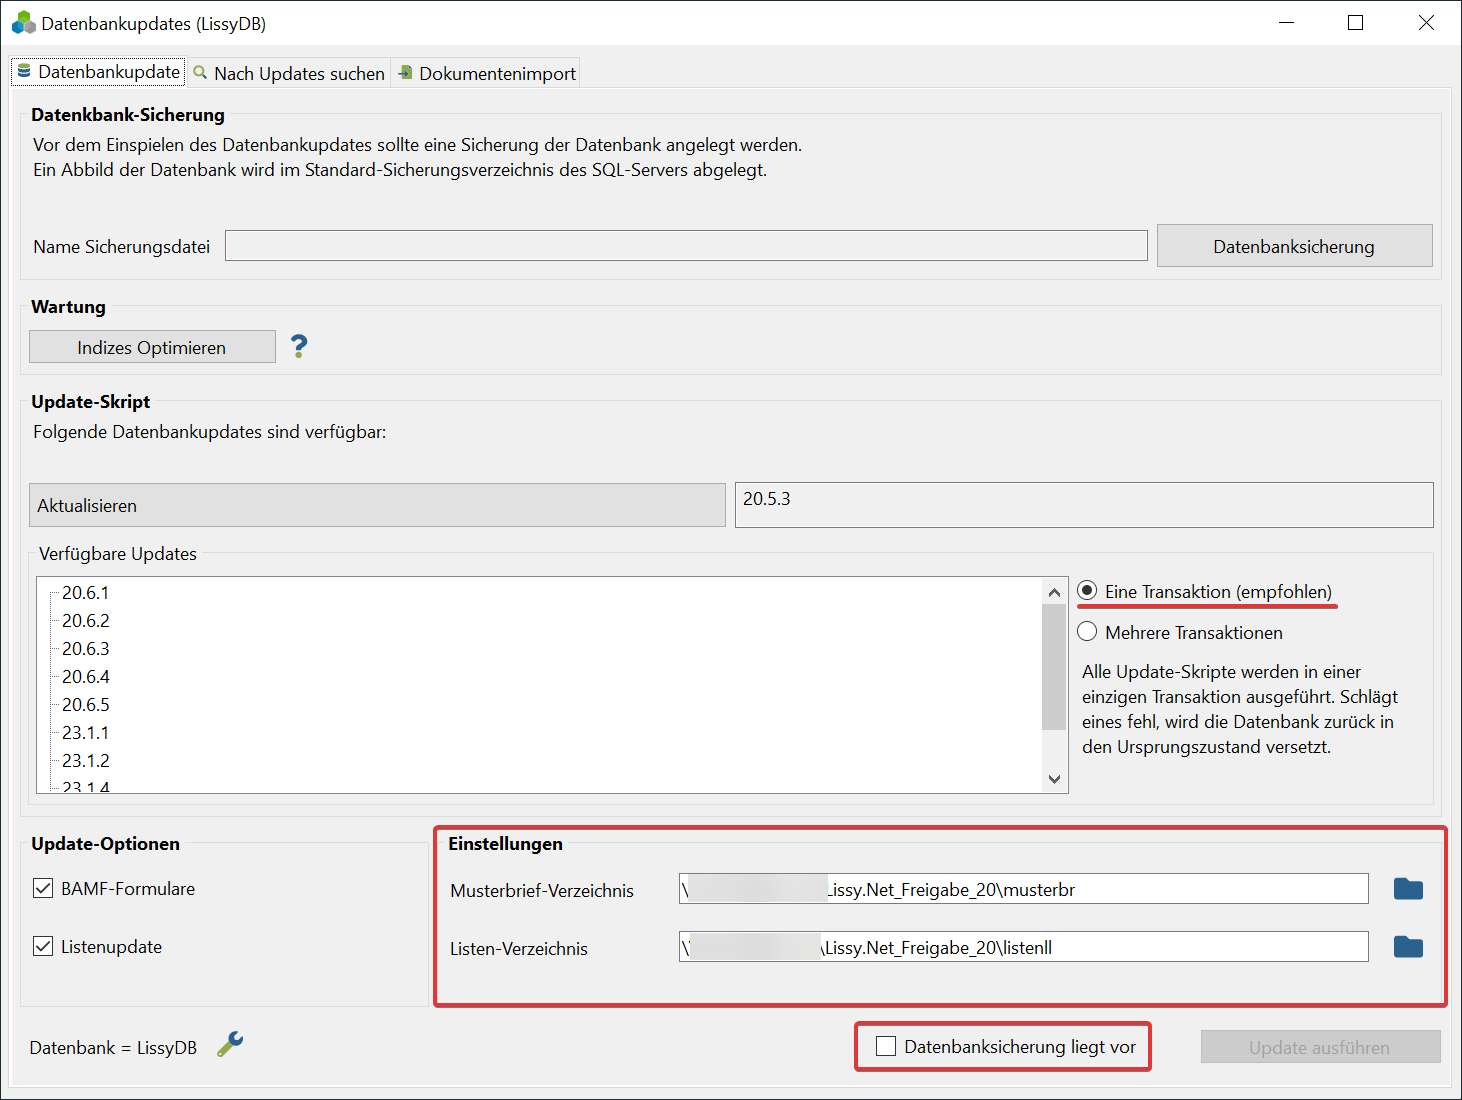Click the version field showing 20.5.3

click(x=1084, y=505)
